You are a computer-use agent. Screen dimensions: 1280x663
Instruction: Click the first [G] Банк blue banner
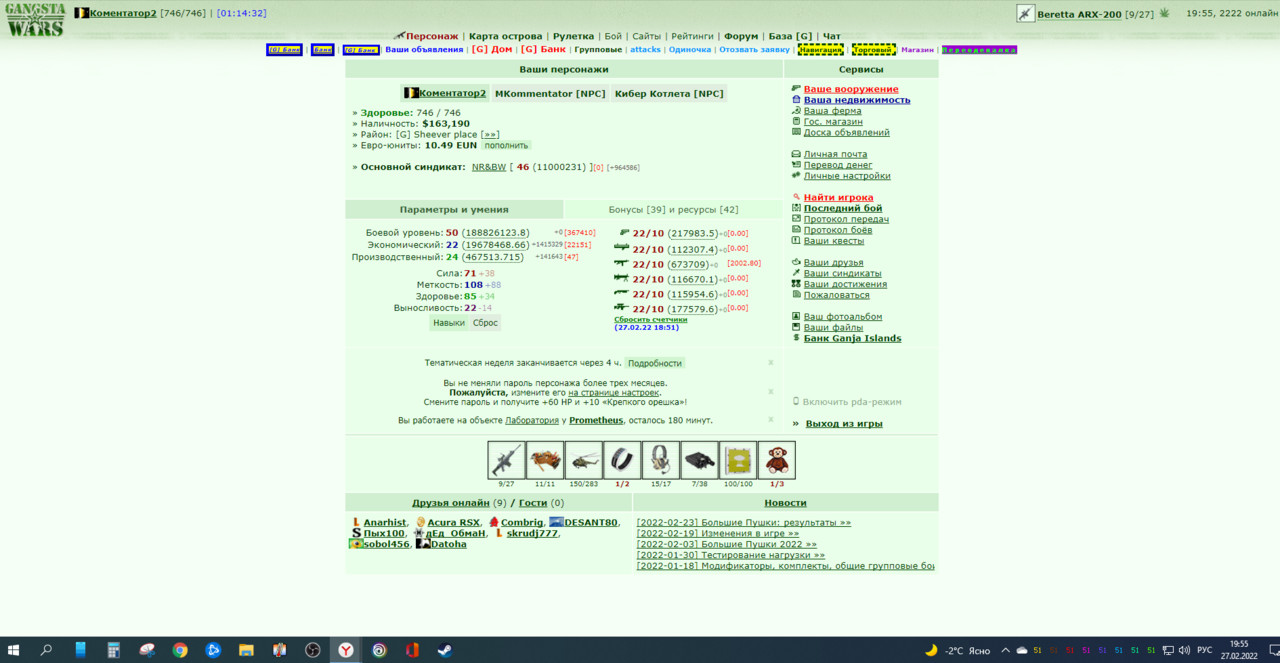[284, 50]
